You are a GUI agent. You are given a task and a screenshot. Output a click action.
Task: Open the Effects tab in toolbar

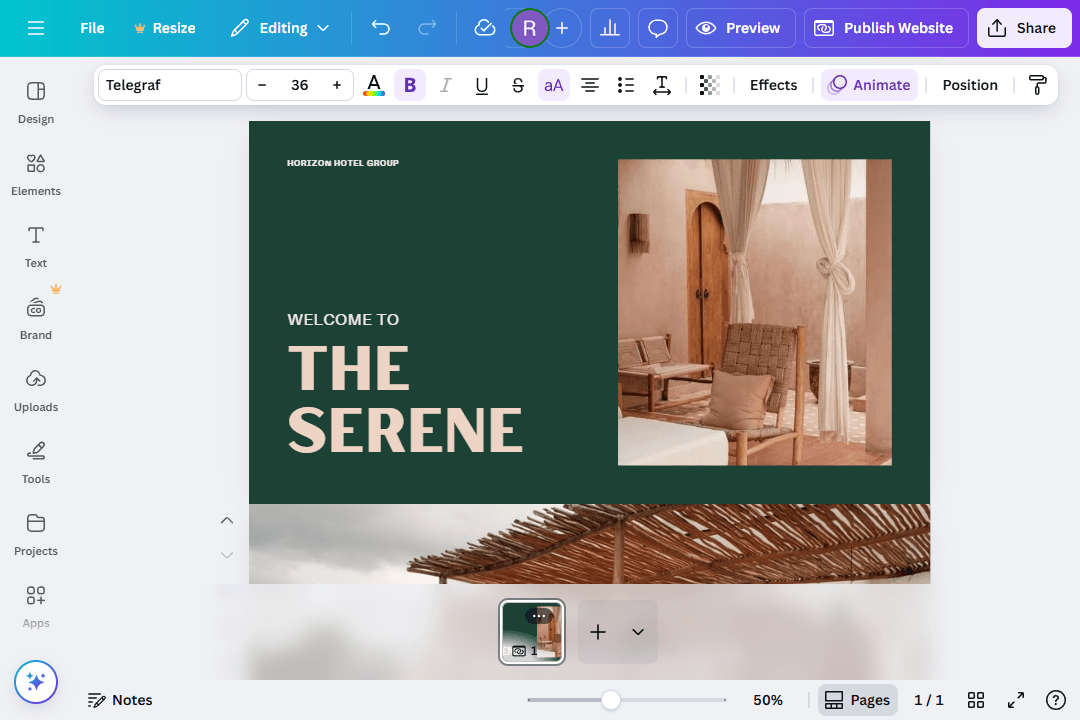(773, 85)
